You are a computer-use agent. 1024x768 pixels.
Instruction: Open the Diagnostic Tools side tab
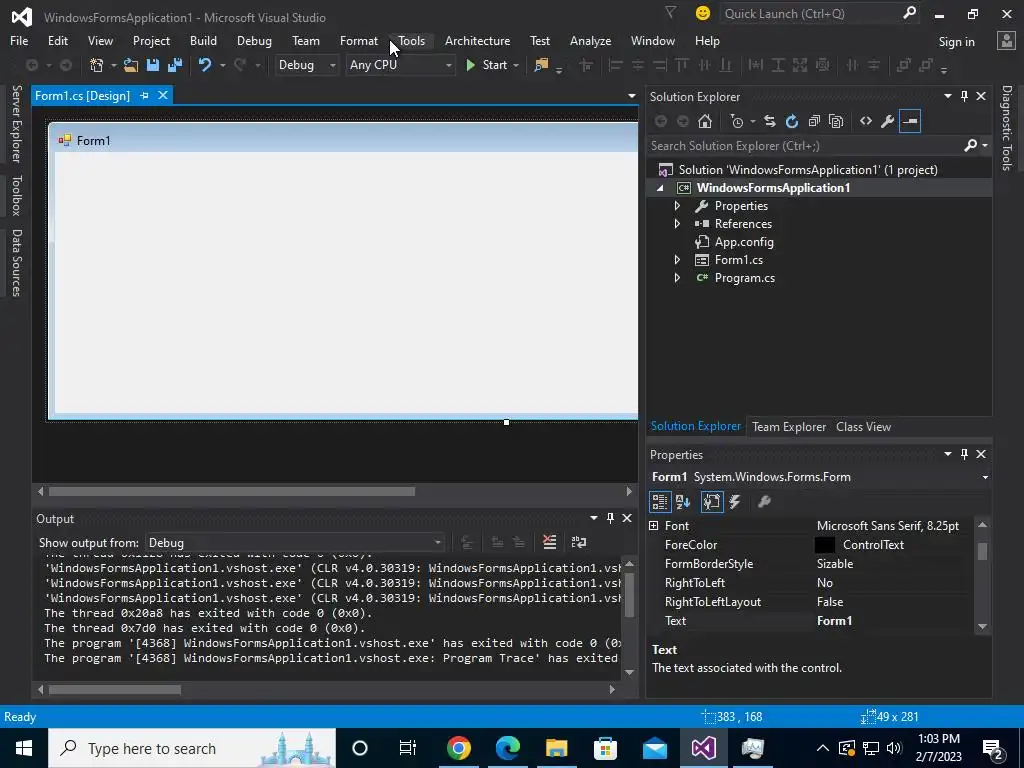tap(1007, 127)
